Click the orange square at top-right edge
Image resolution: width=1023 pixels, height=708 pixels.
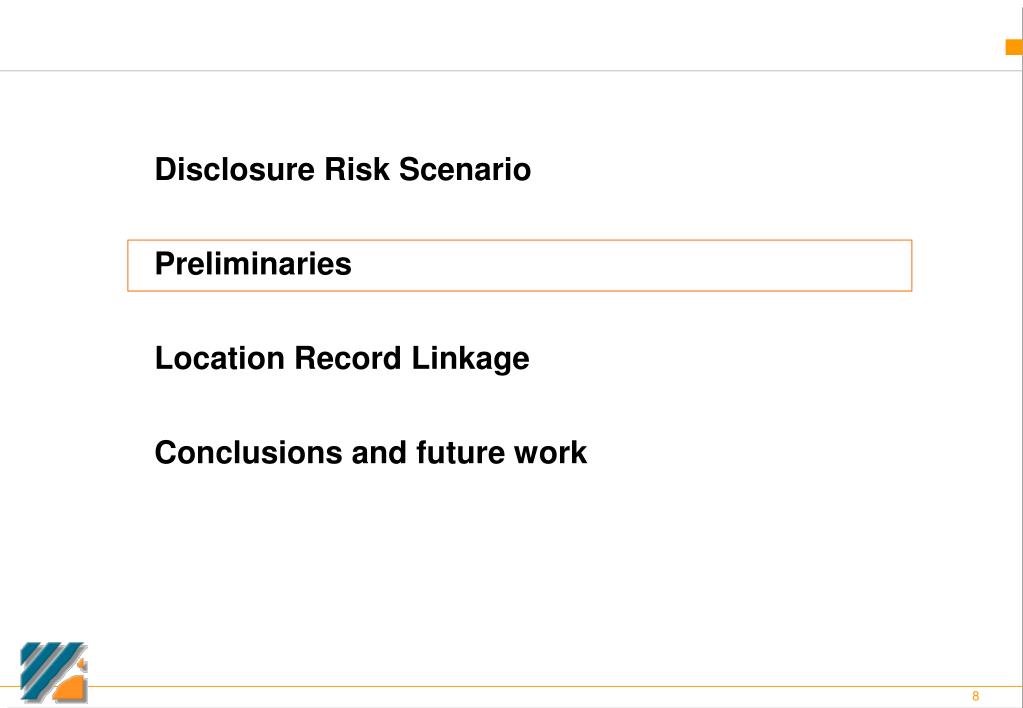point(1014,47)
